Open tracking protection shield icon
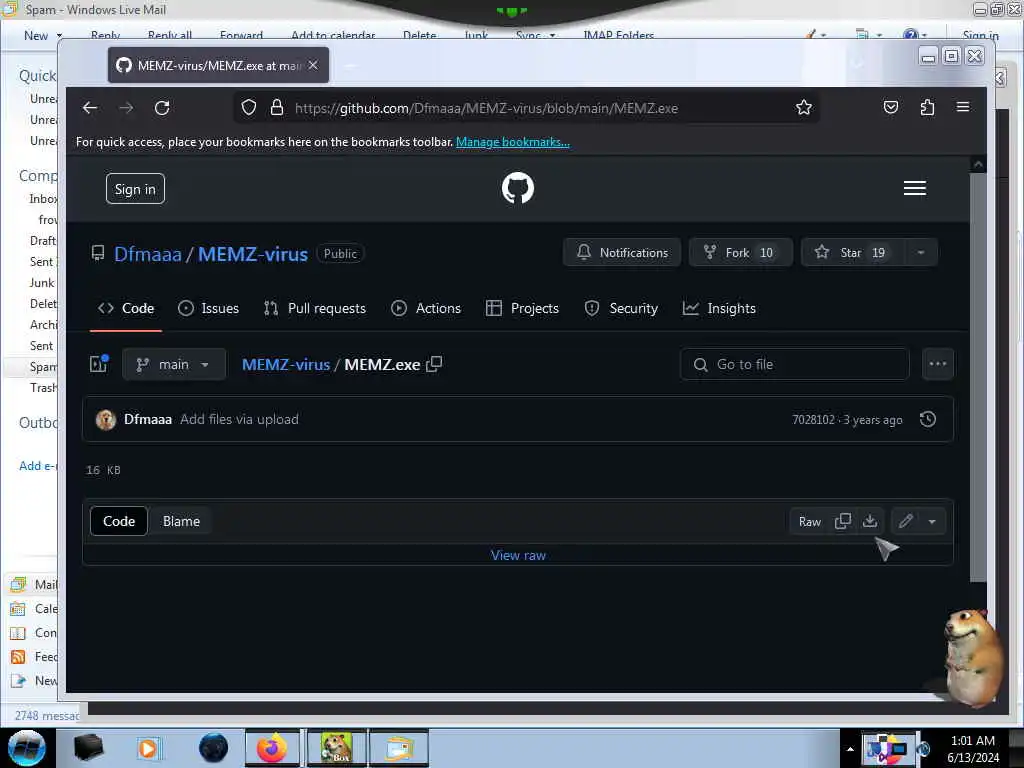The image size is (1024, 768). [248, 108]
